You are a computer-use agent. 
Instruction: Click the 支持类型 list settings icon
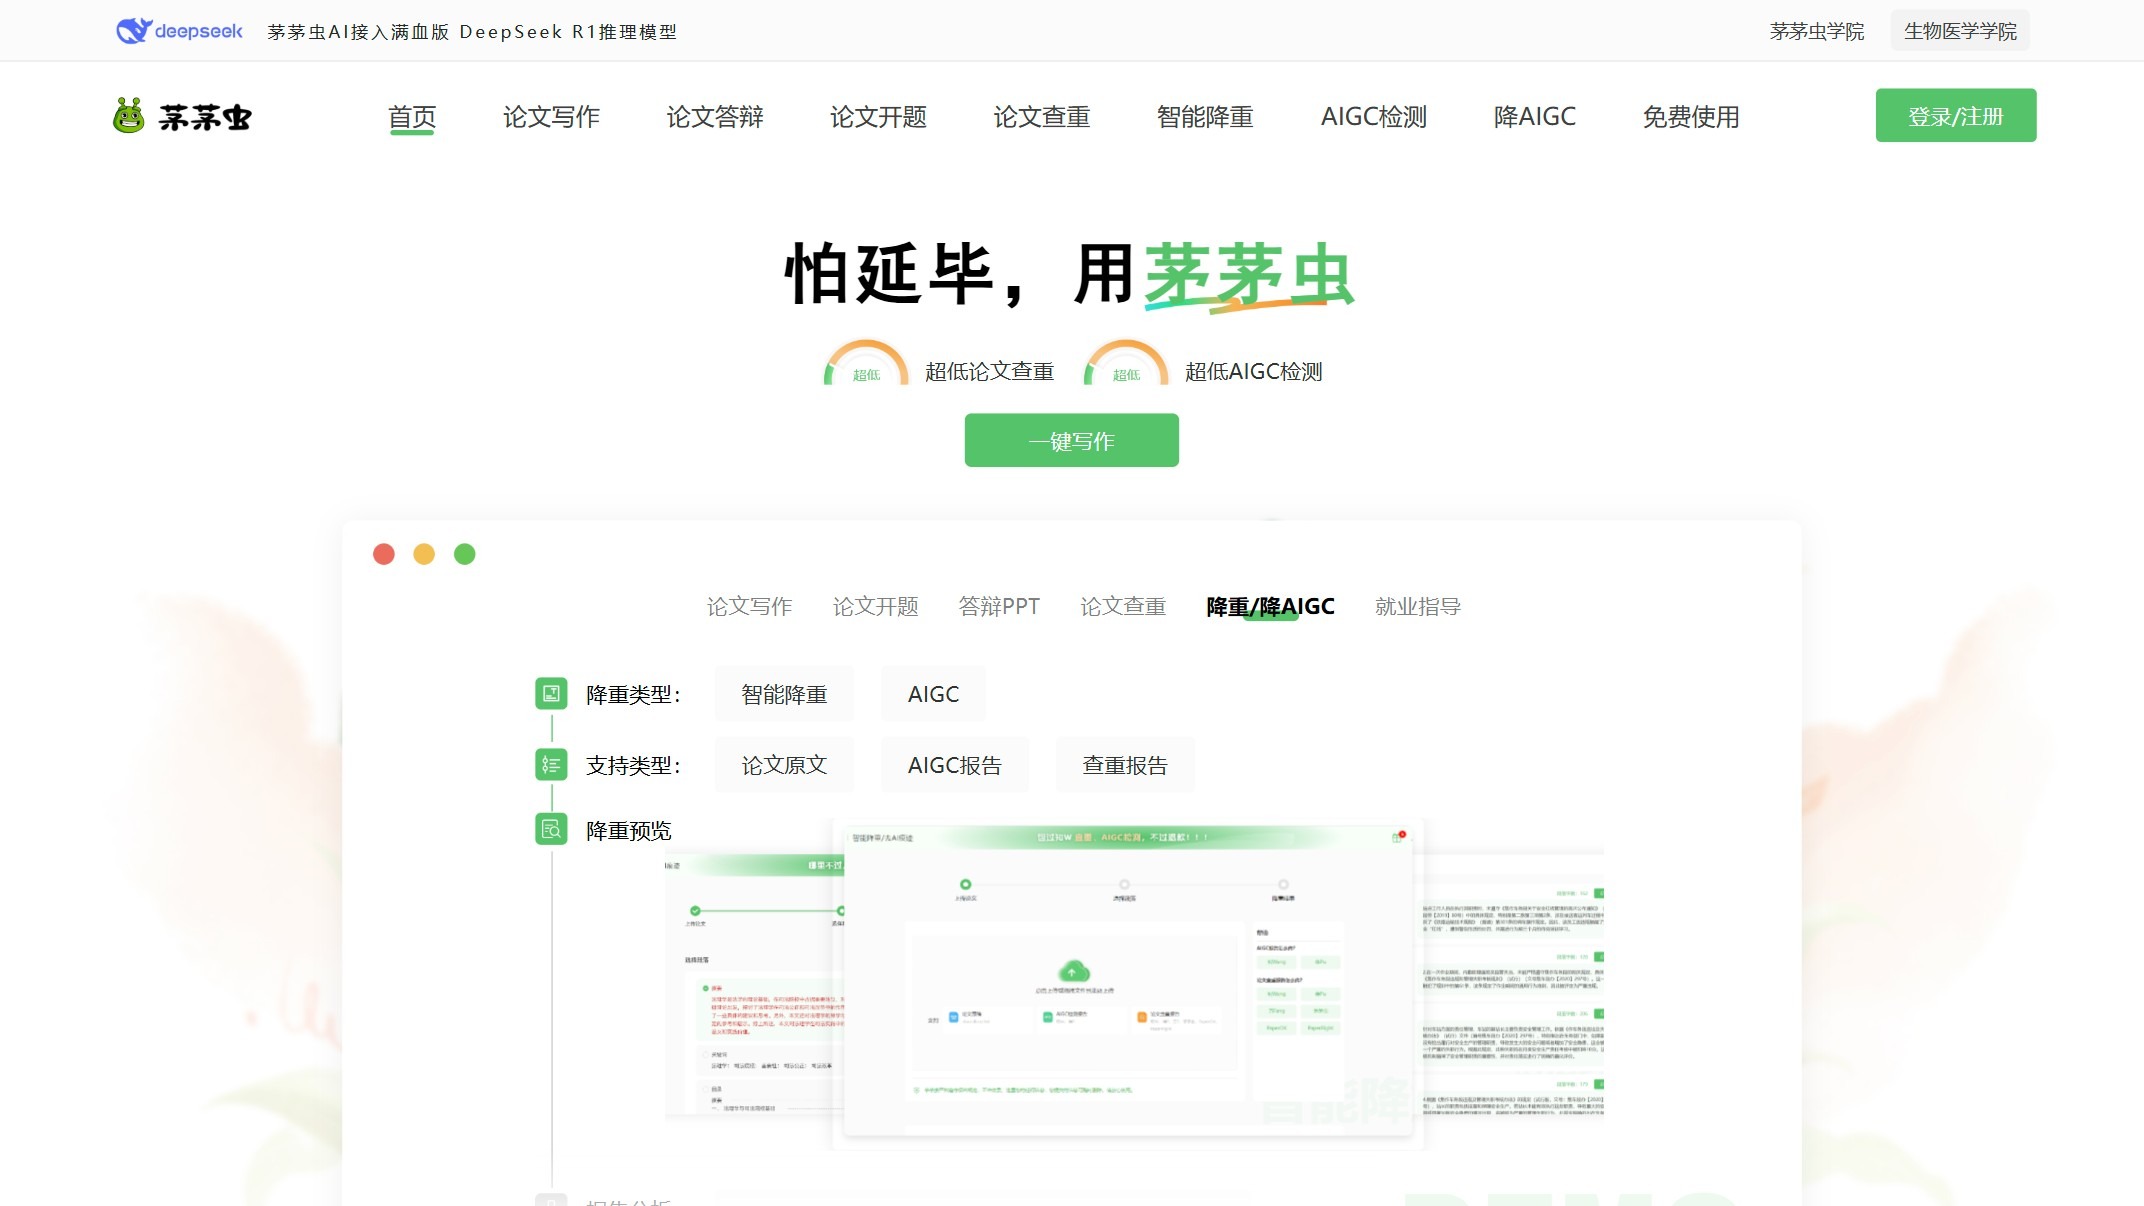550,764
